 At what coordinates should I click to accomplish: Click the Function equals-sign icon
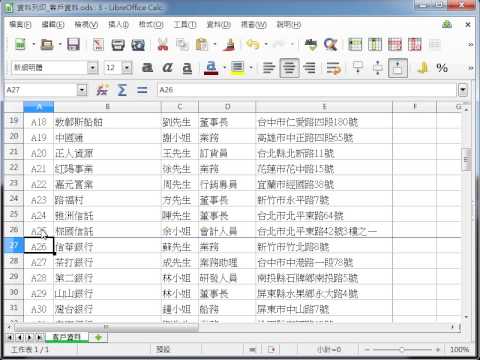(x=142, y=90)
